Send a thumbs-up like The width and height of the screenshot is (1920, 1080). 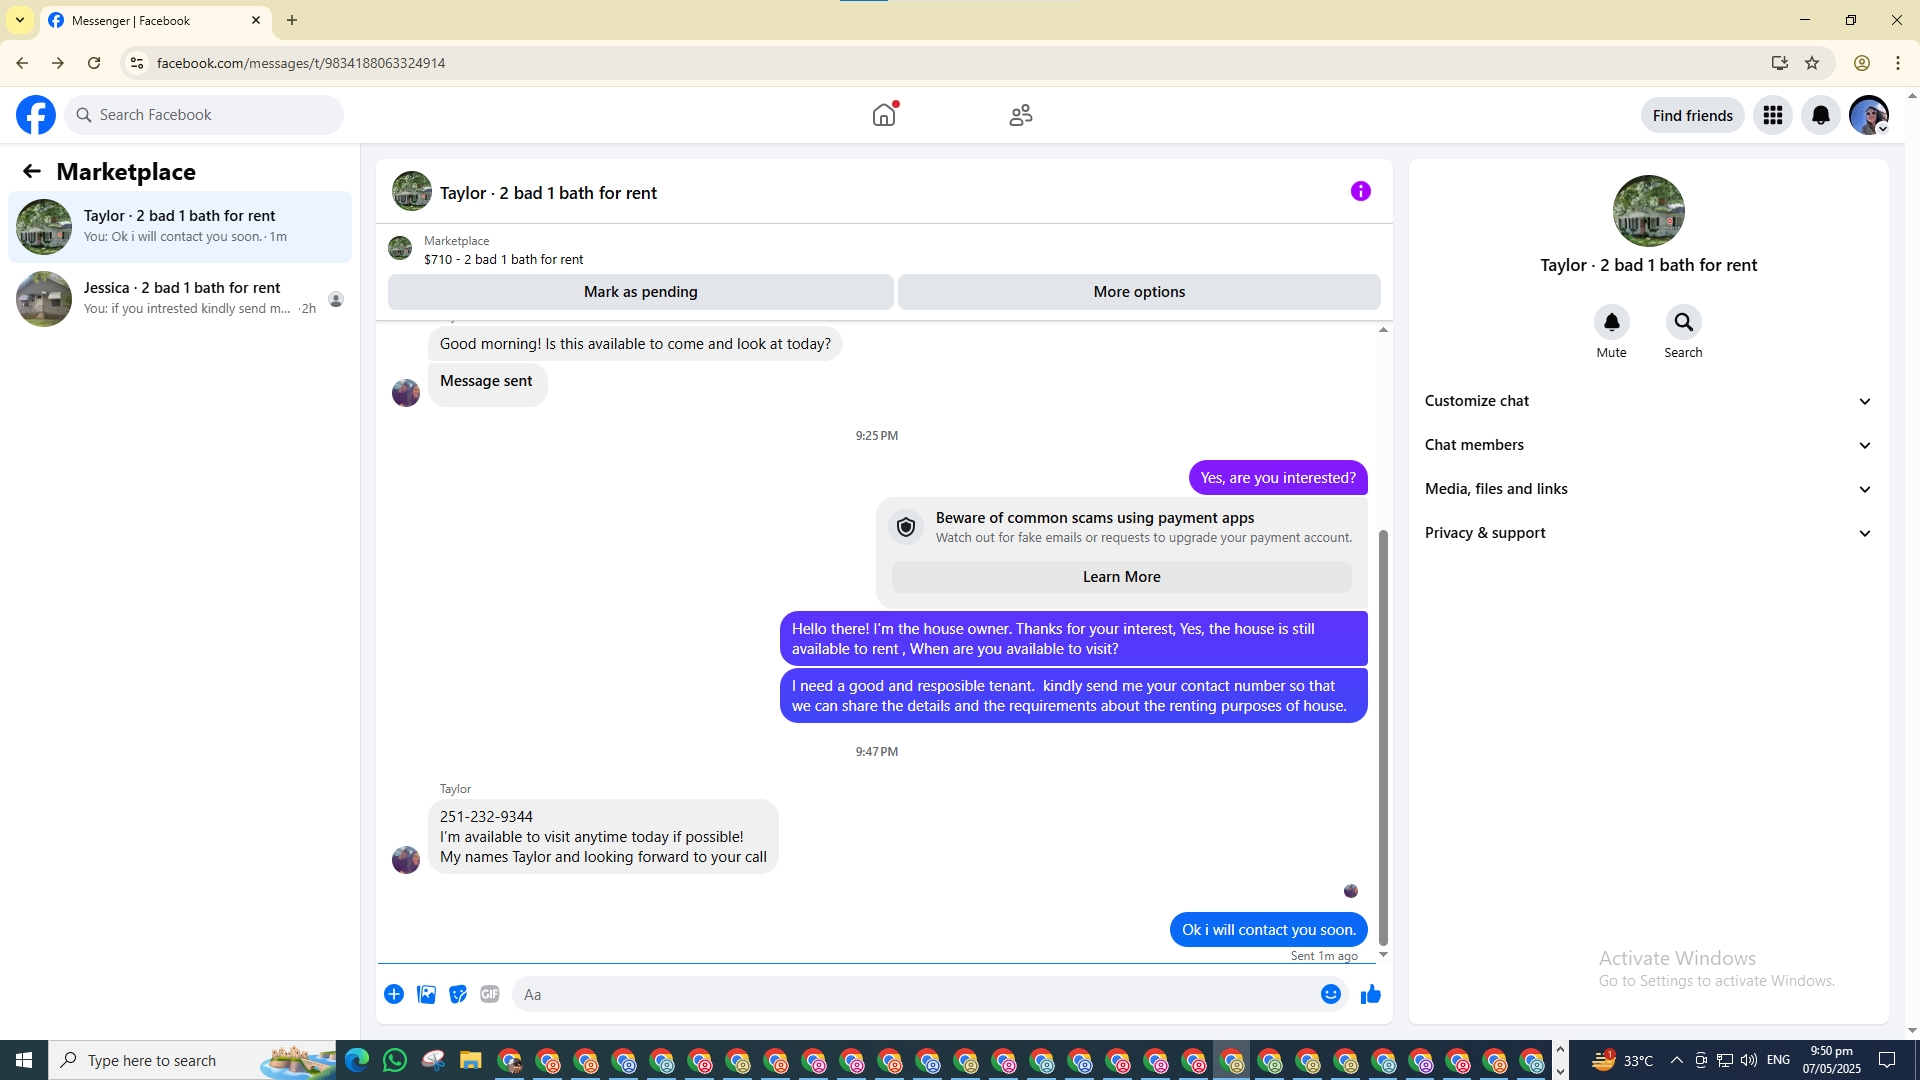[1370, 994]
